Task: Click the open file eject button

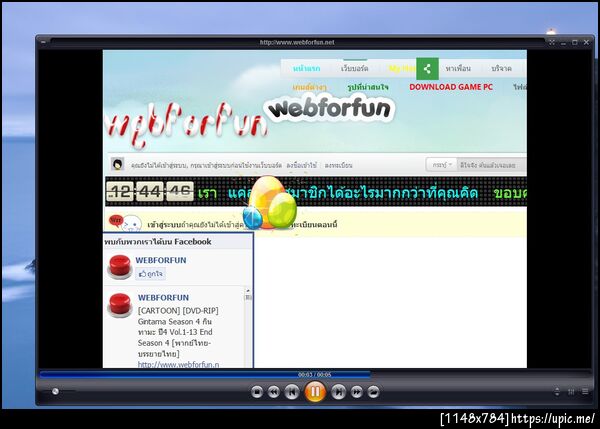Action: click(x=373, y=392)
